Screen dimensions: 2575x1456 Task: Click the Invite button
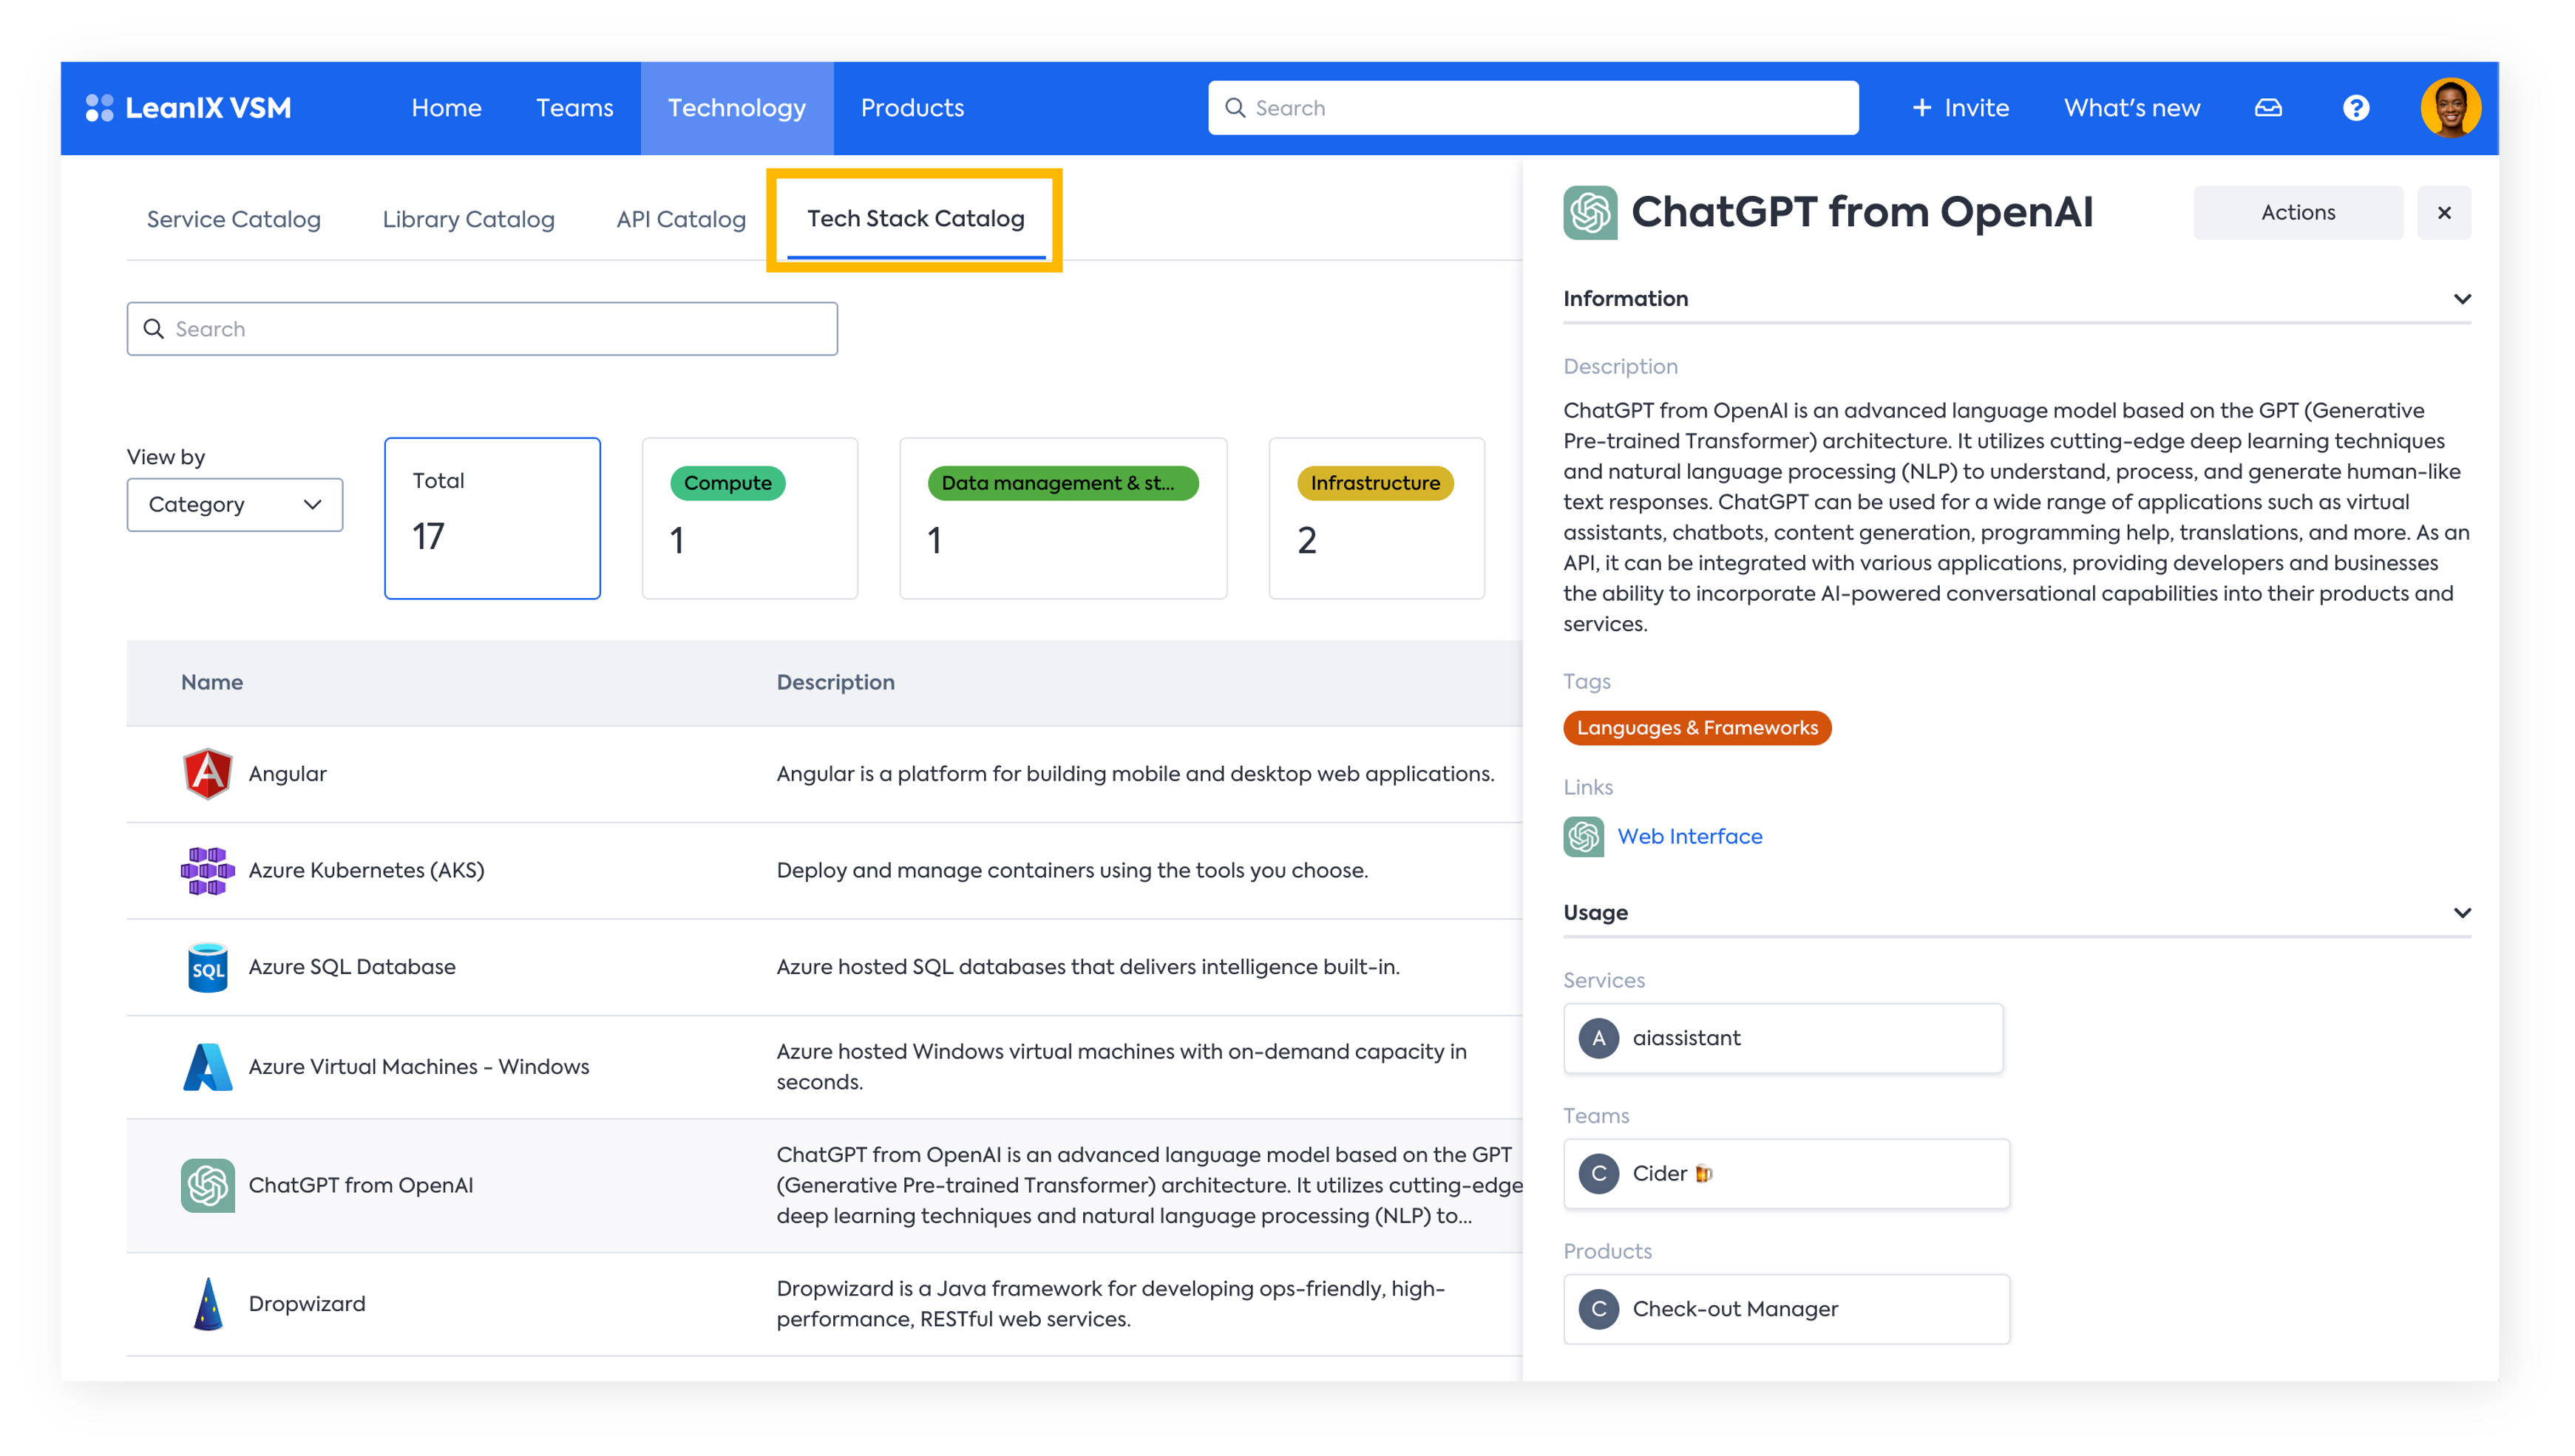tap(1960, 108)
